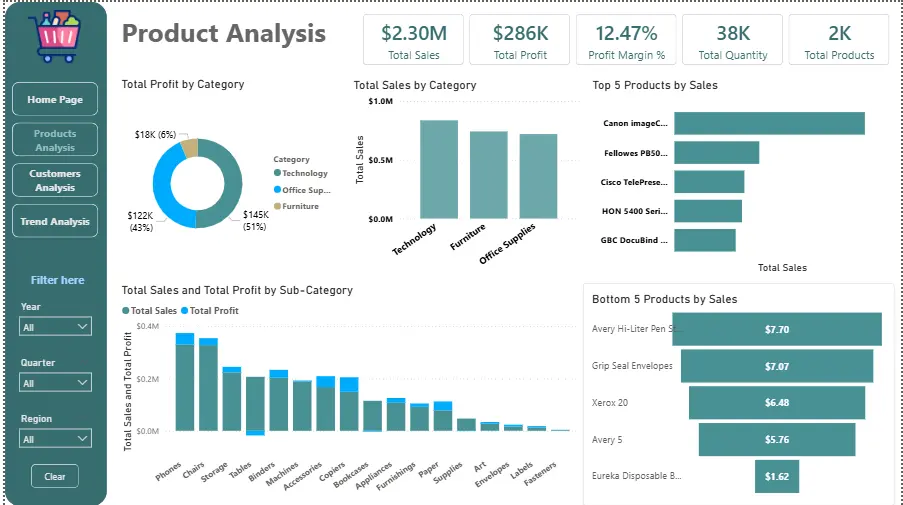Select the $2.30M Total Sales card
Image resolution: width=903 pixels, height=505 pixels.
pyautogui.click(x=413, y=40)
